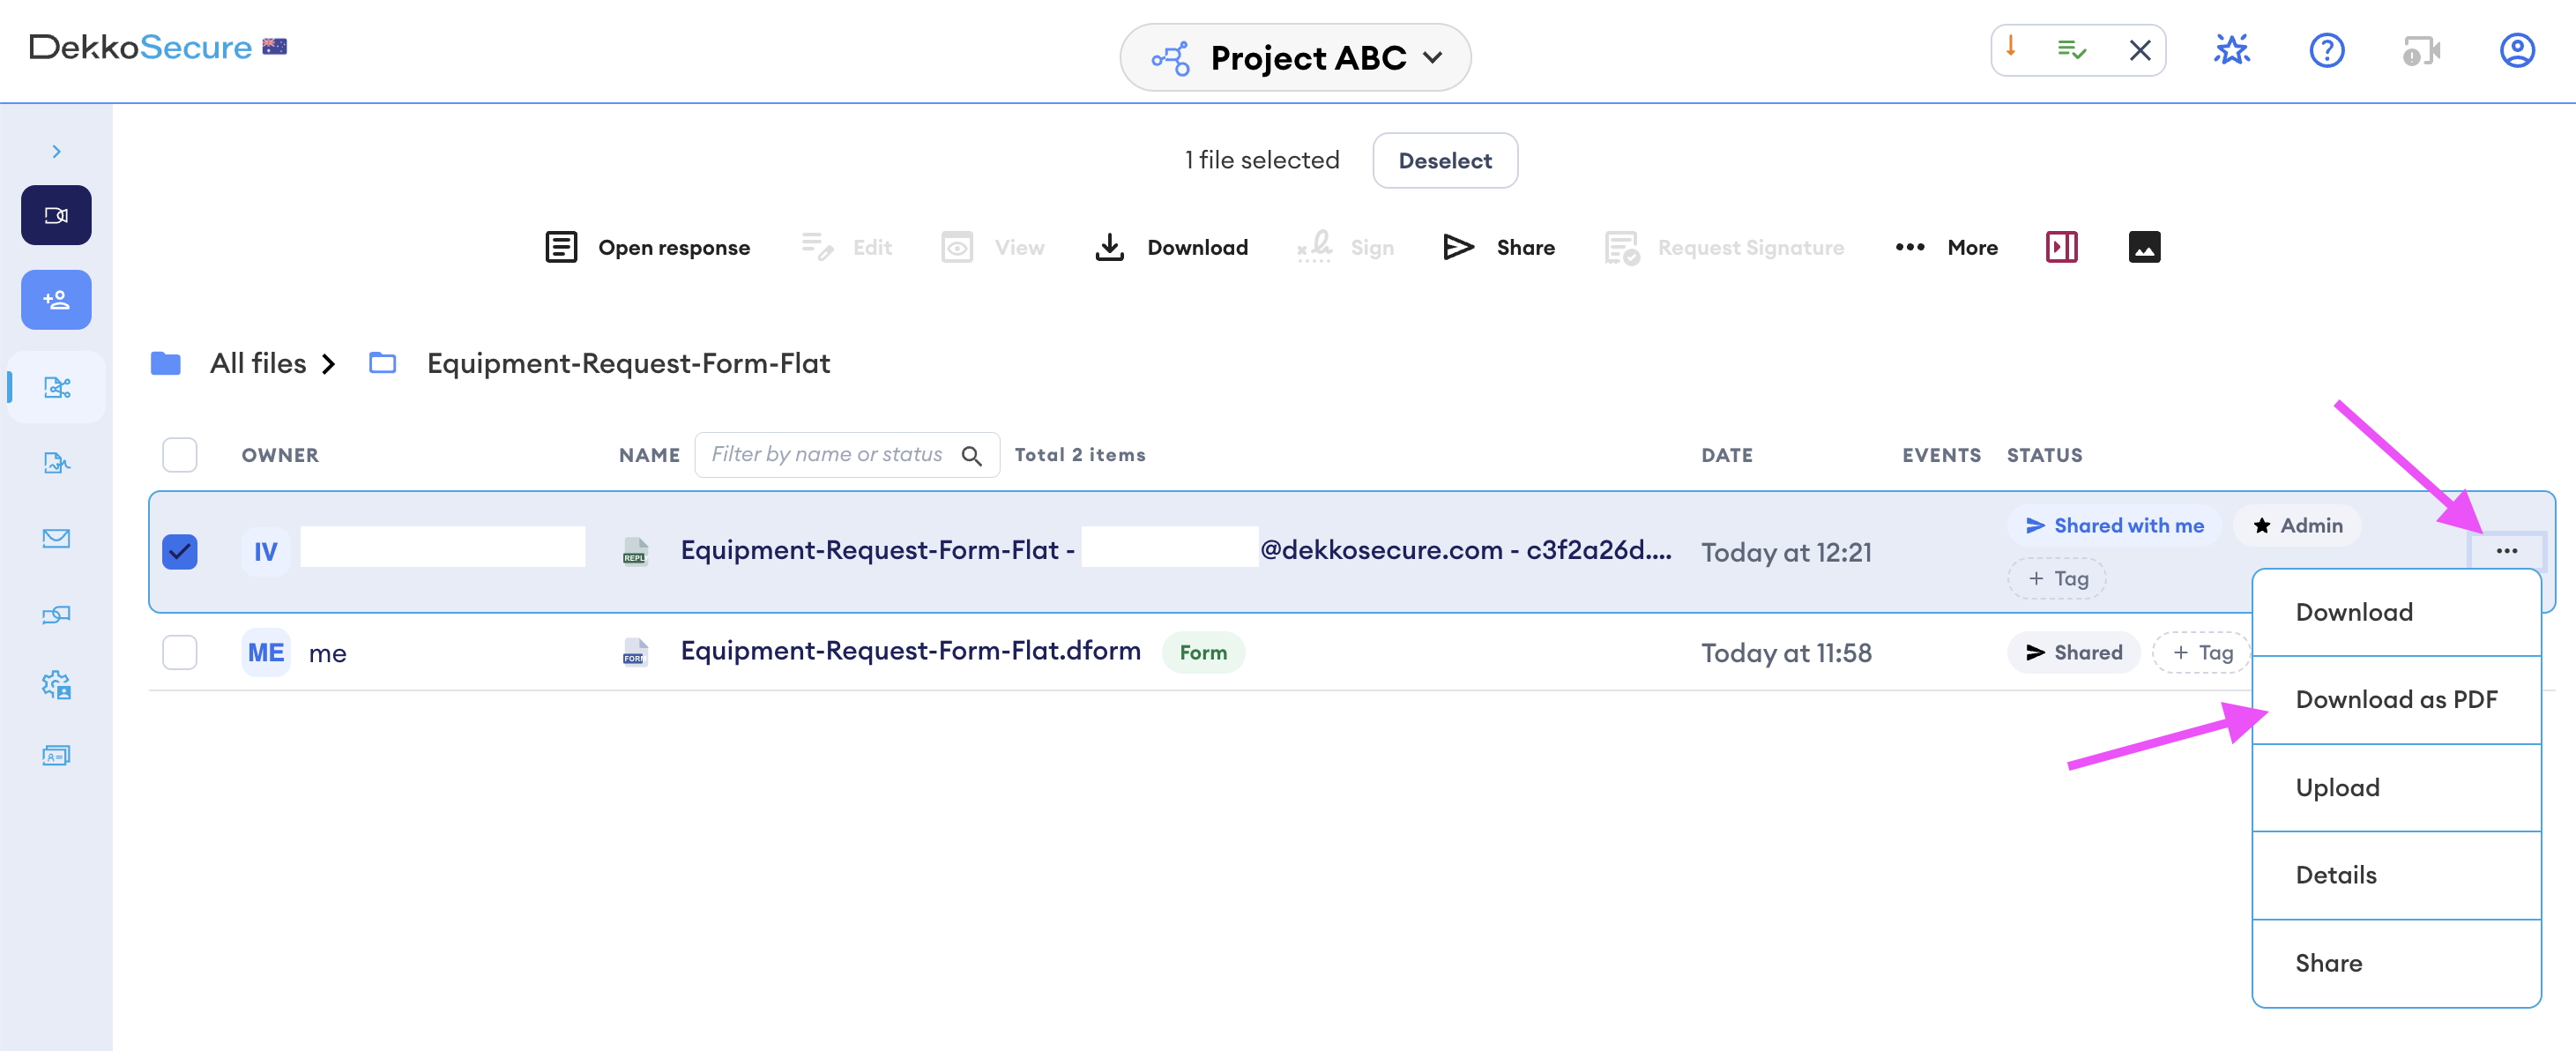Click the Today at 11:58 date cell
Image resolution: width=2576 pixels, height=1051 pixels.
pyautogui.click(x=1786, y=654)
